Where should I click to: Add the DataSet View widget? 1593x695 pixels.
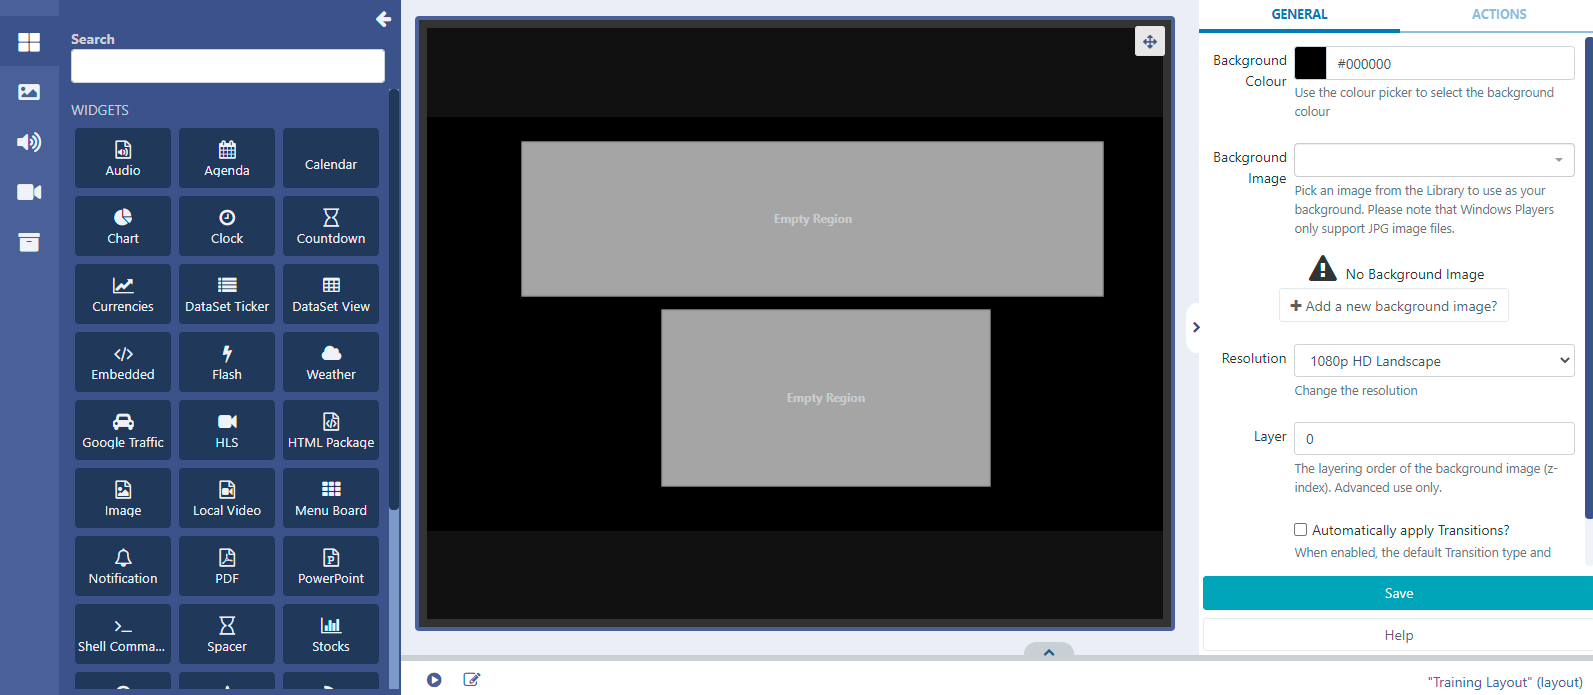point(331,294)
